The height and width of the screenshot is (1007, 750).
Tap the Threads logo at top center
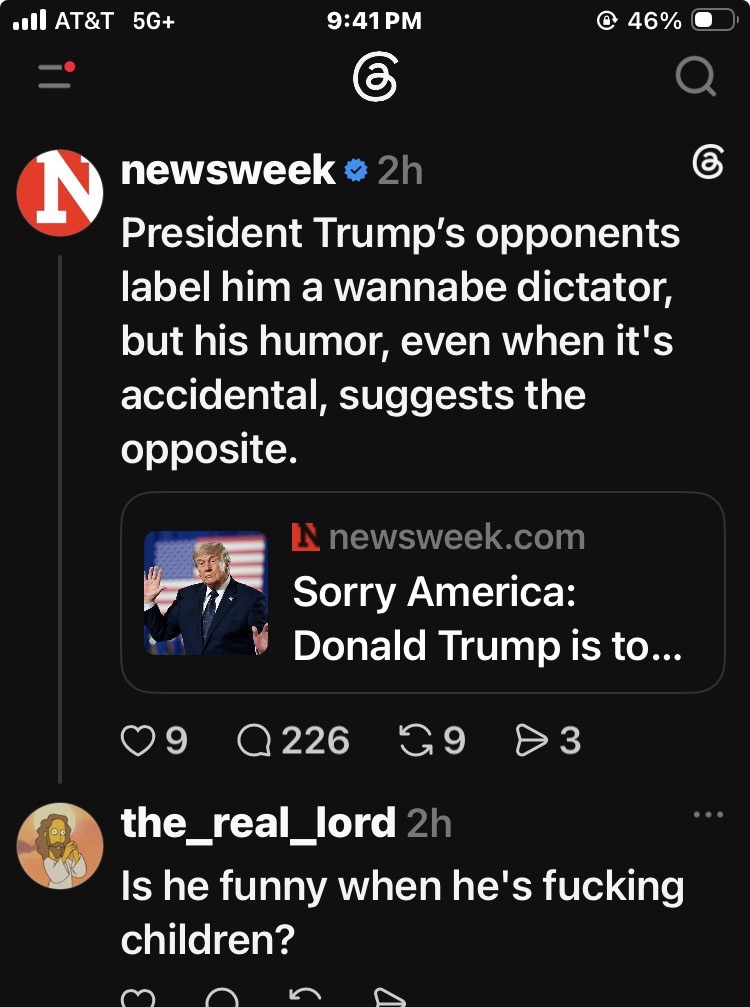pyautogui.click(x=375, y=76)
